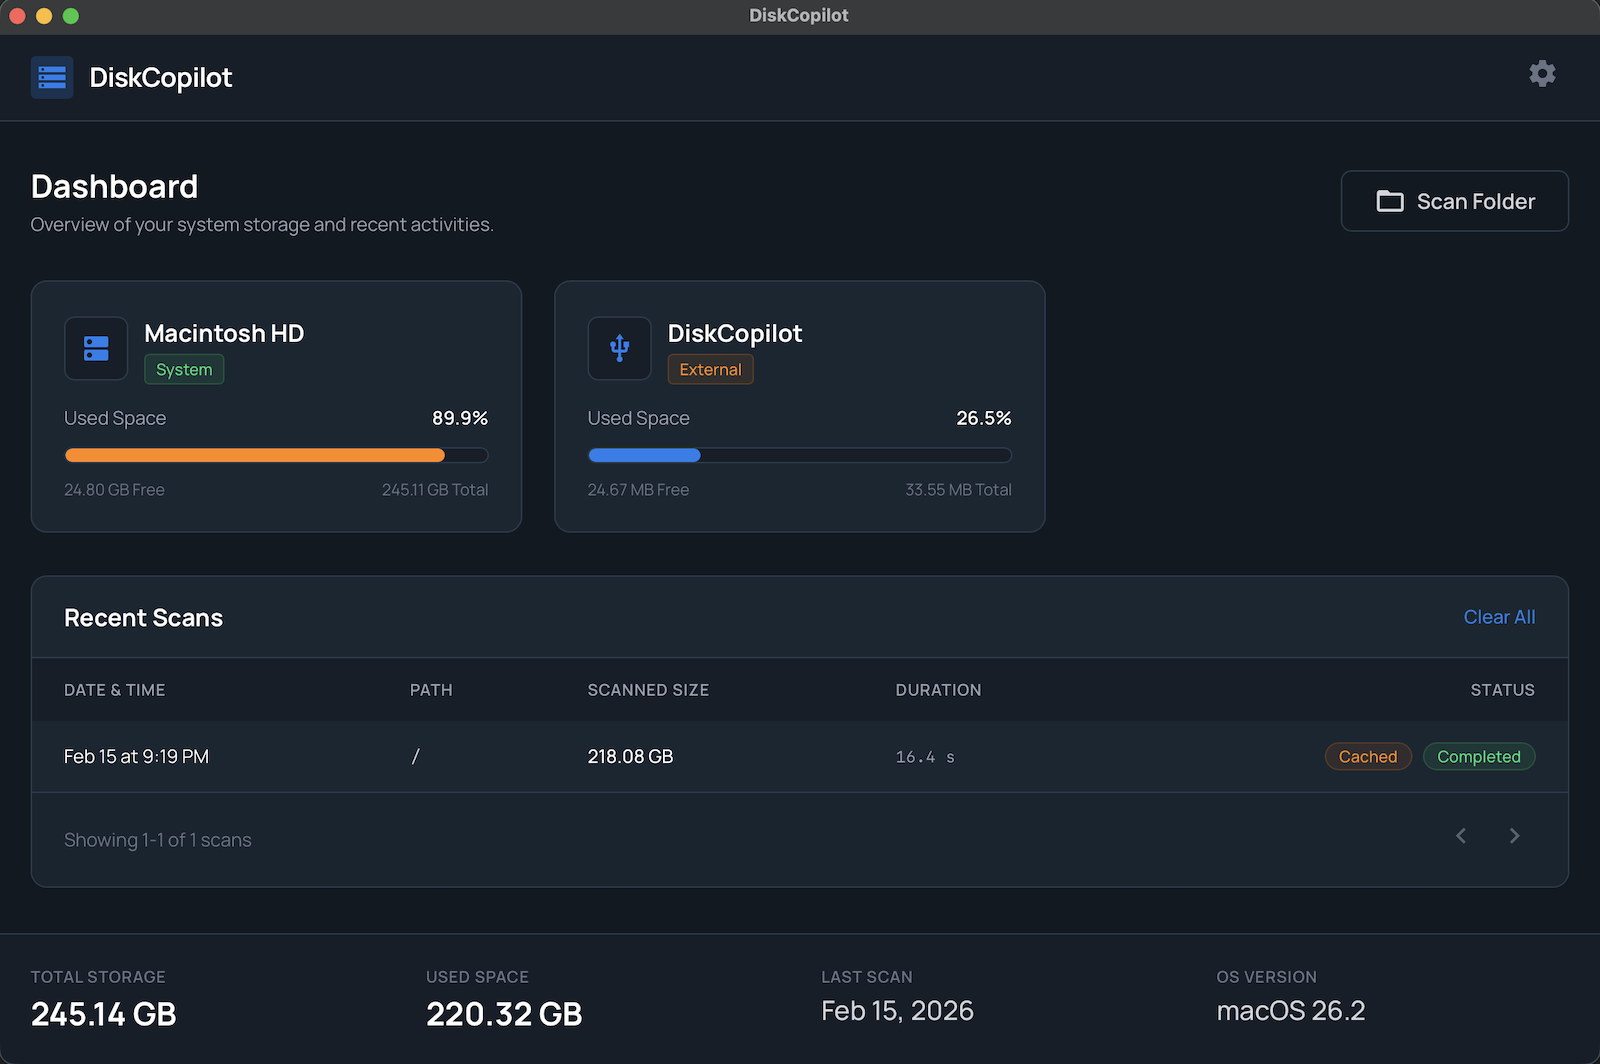
Task: Sort scans by the DATE & TIME column
Action: click(114, 689)
